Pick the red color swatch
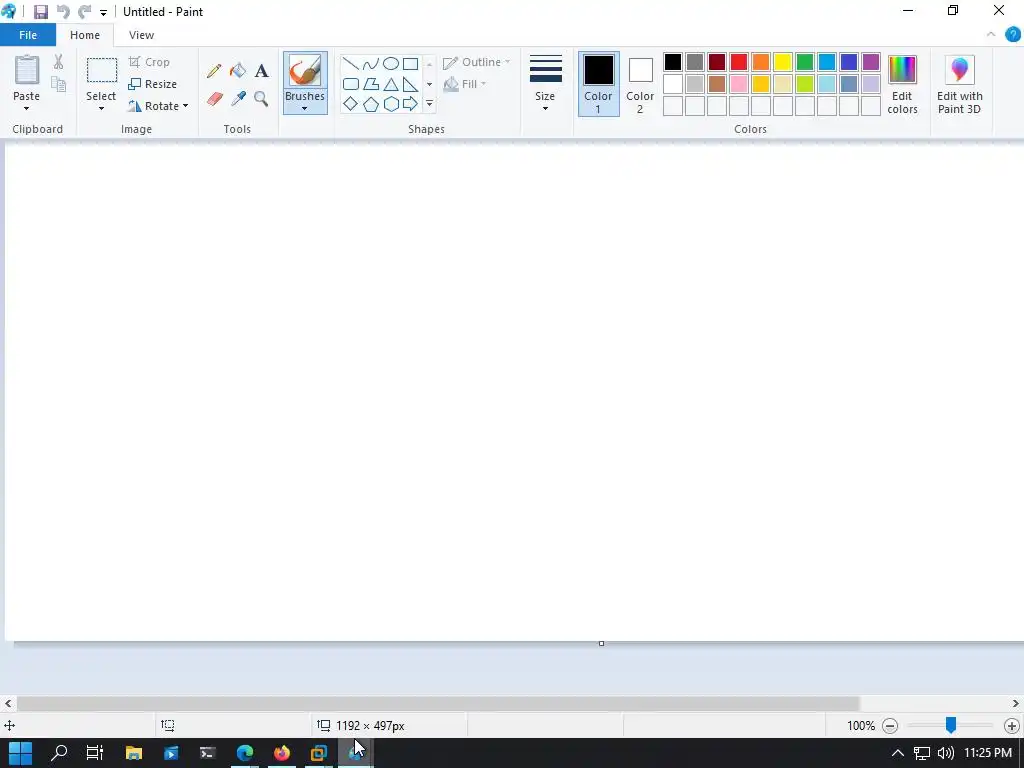Screen dimensions: 1024x768 click(x=739, y=62)
